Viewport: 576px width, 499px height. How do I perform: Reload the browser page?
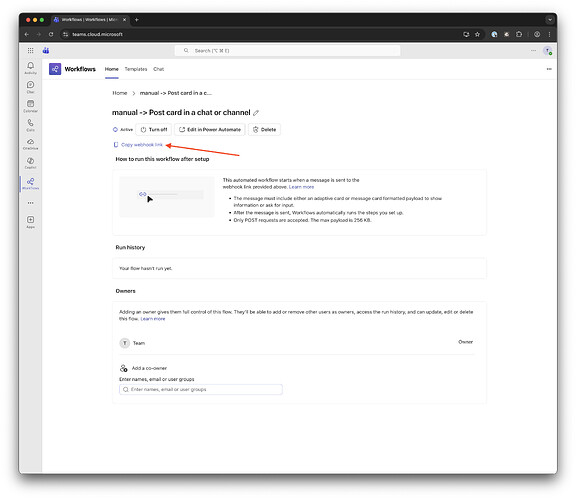coord(51,34)
